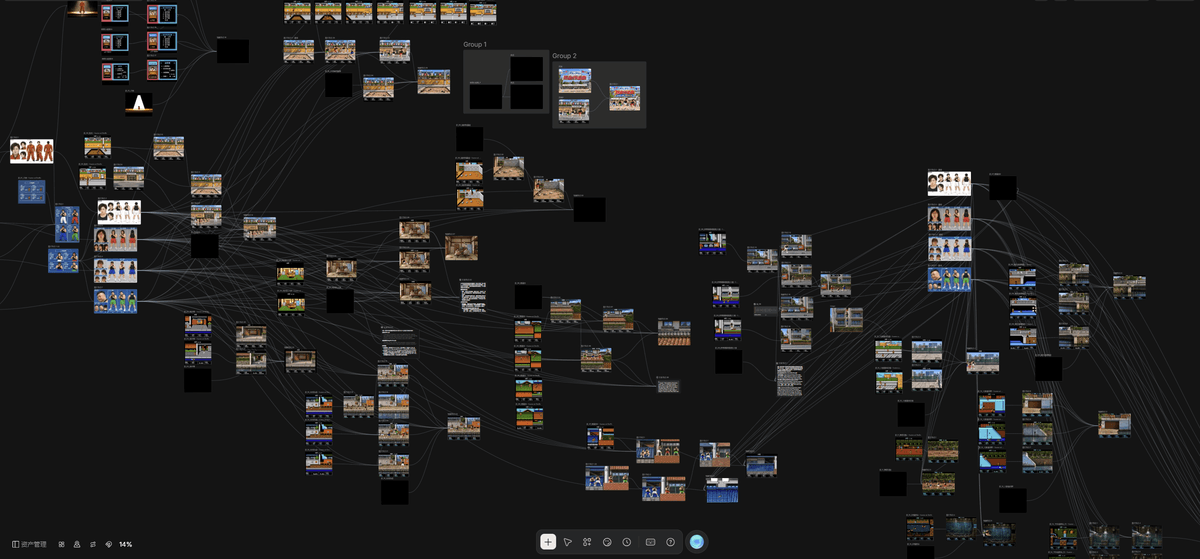
Task: Open the 资产管理 asset panel
Action: click(x=29, y=544)
